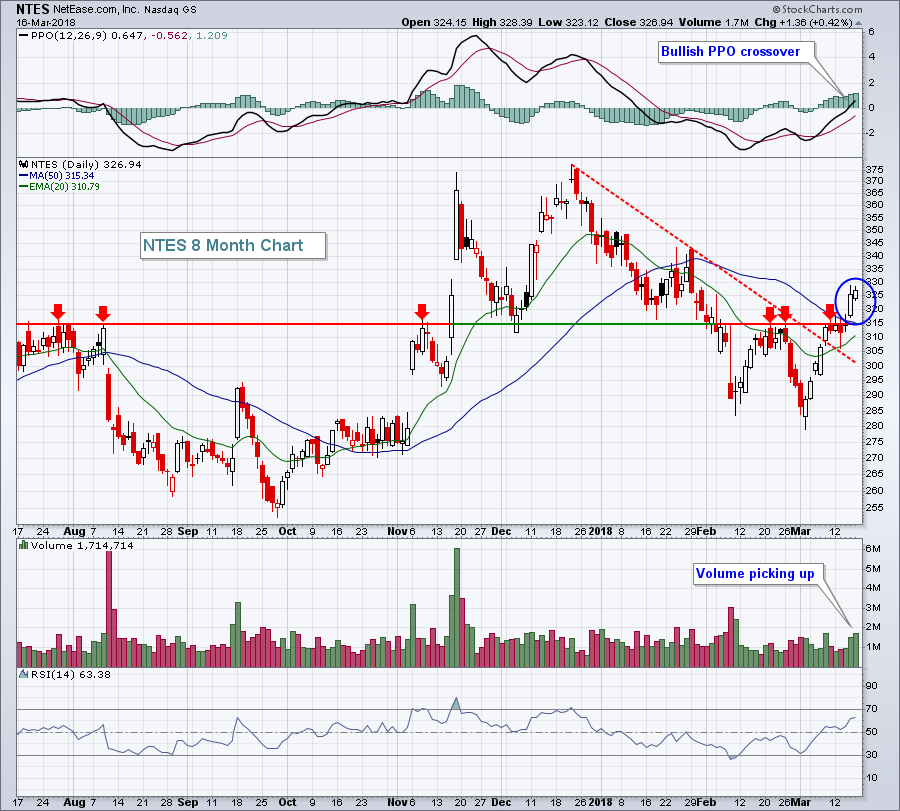Click the Sep label on bottom date axis
Screen dimensions: 900x811
coord(188,802)
